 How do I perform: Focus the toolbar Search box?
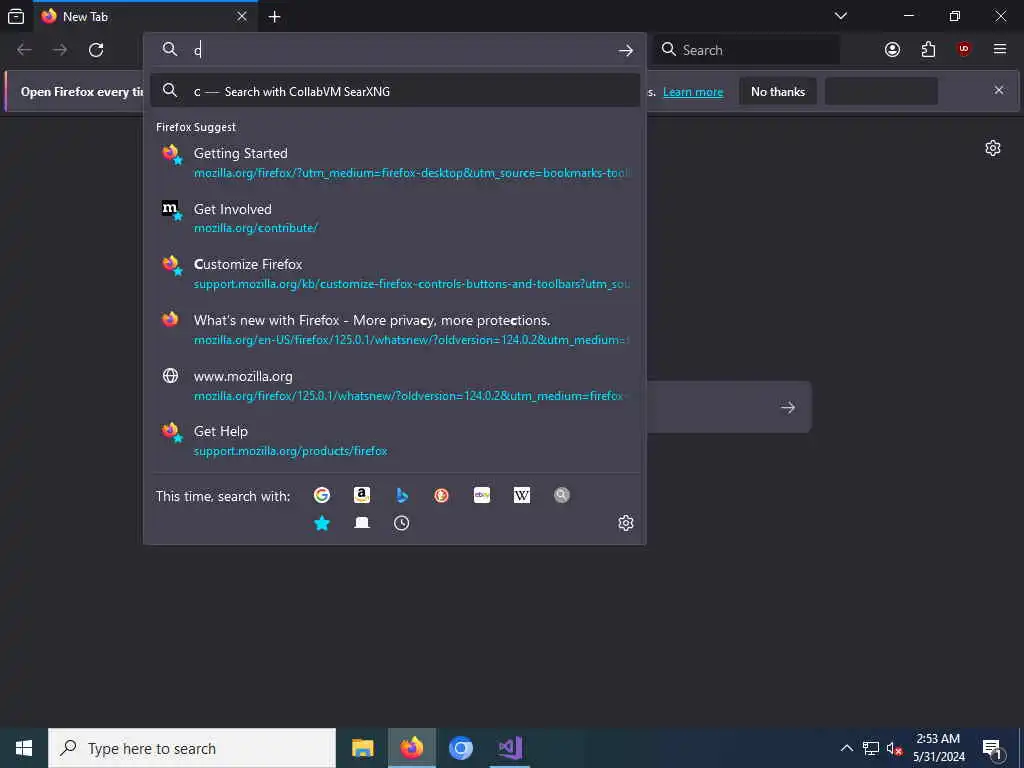746,50
